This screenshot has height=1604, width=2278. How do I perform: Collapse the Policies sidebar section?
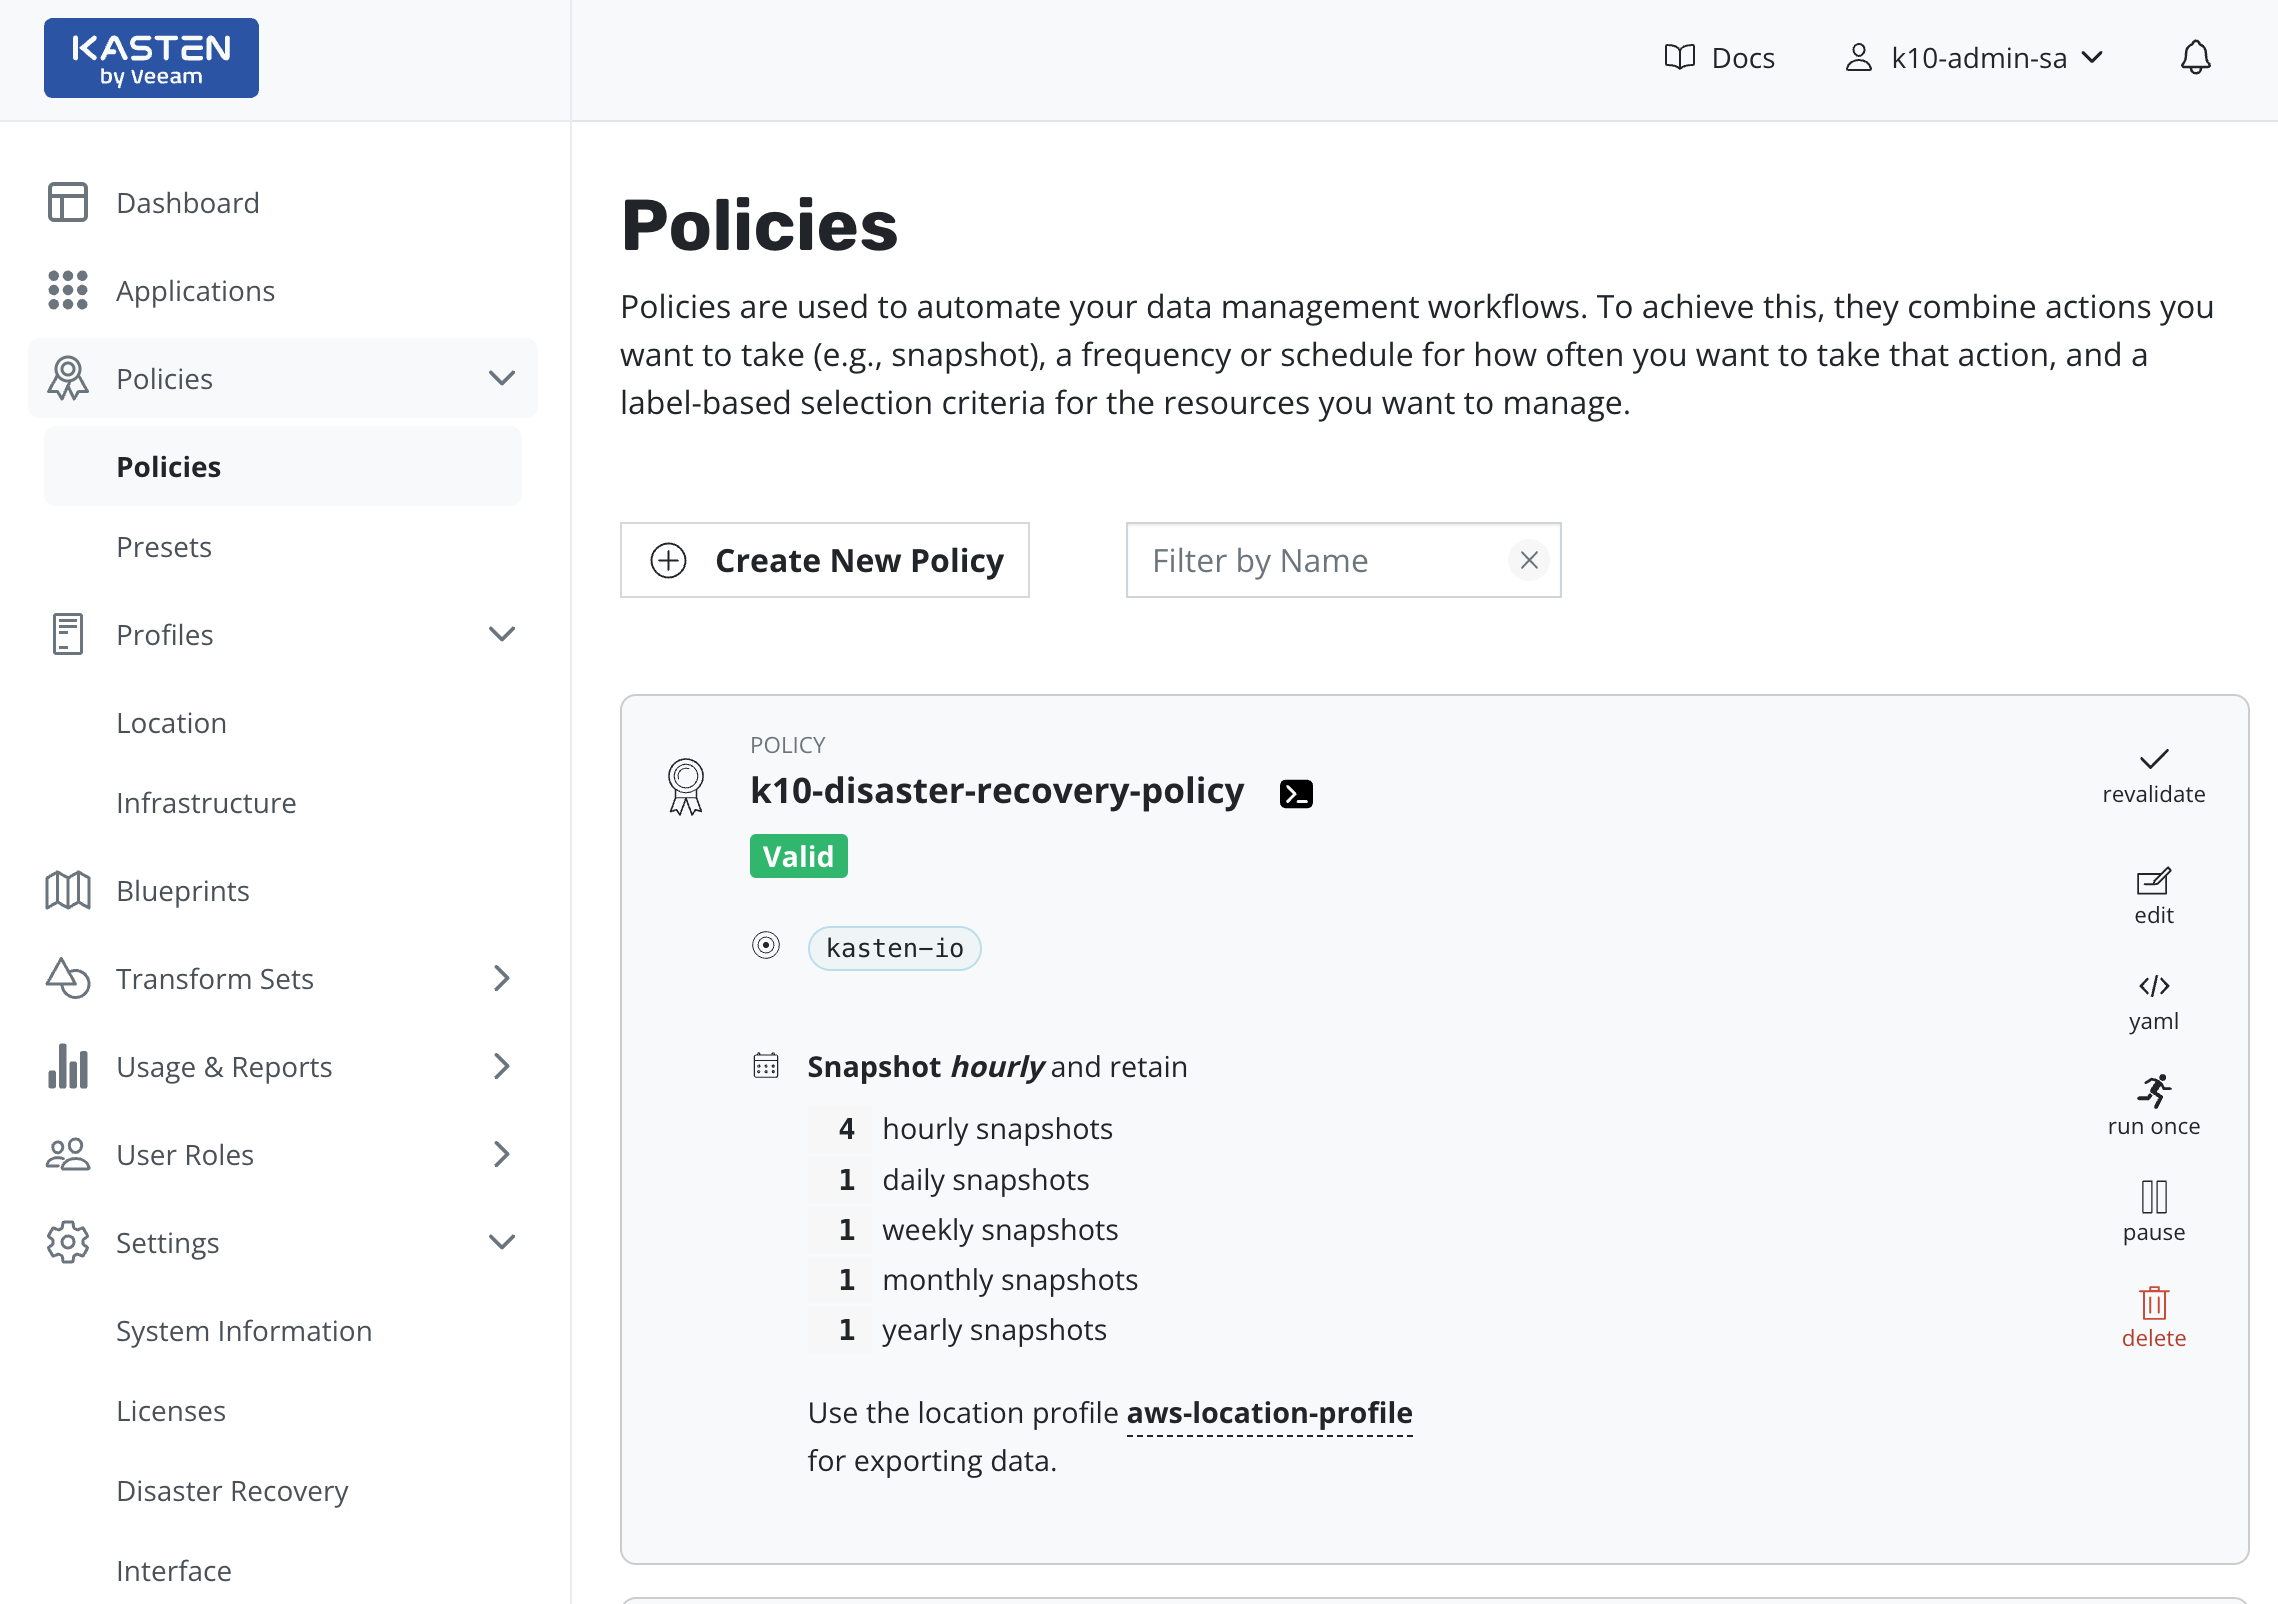(501, 378)
